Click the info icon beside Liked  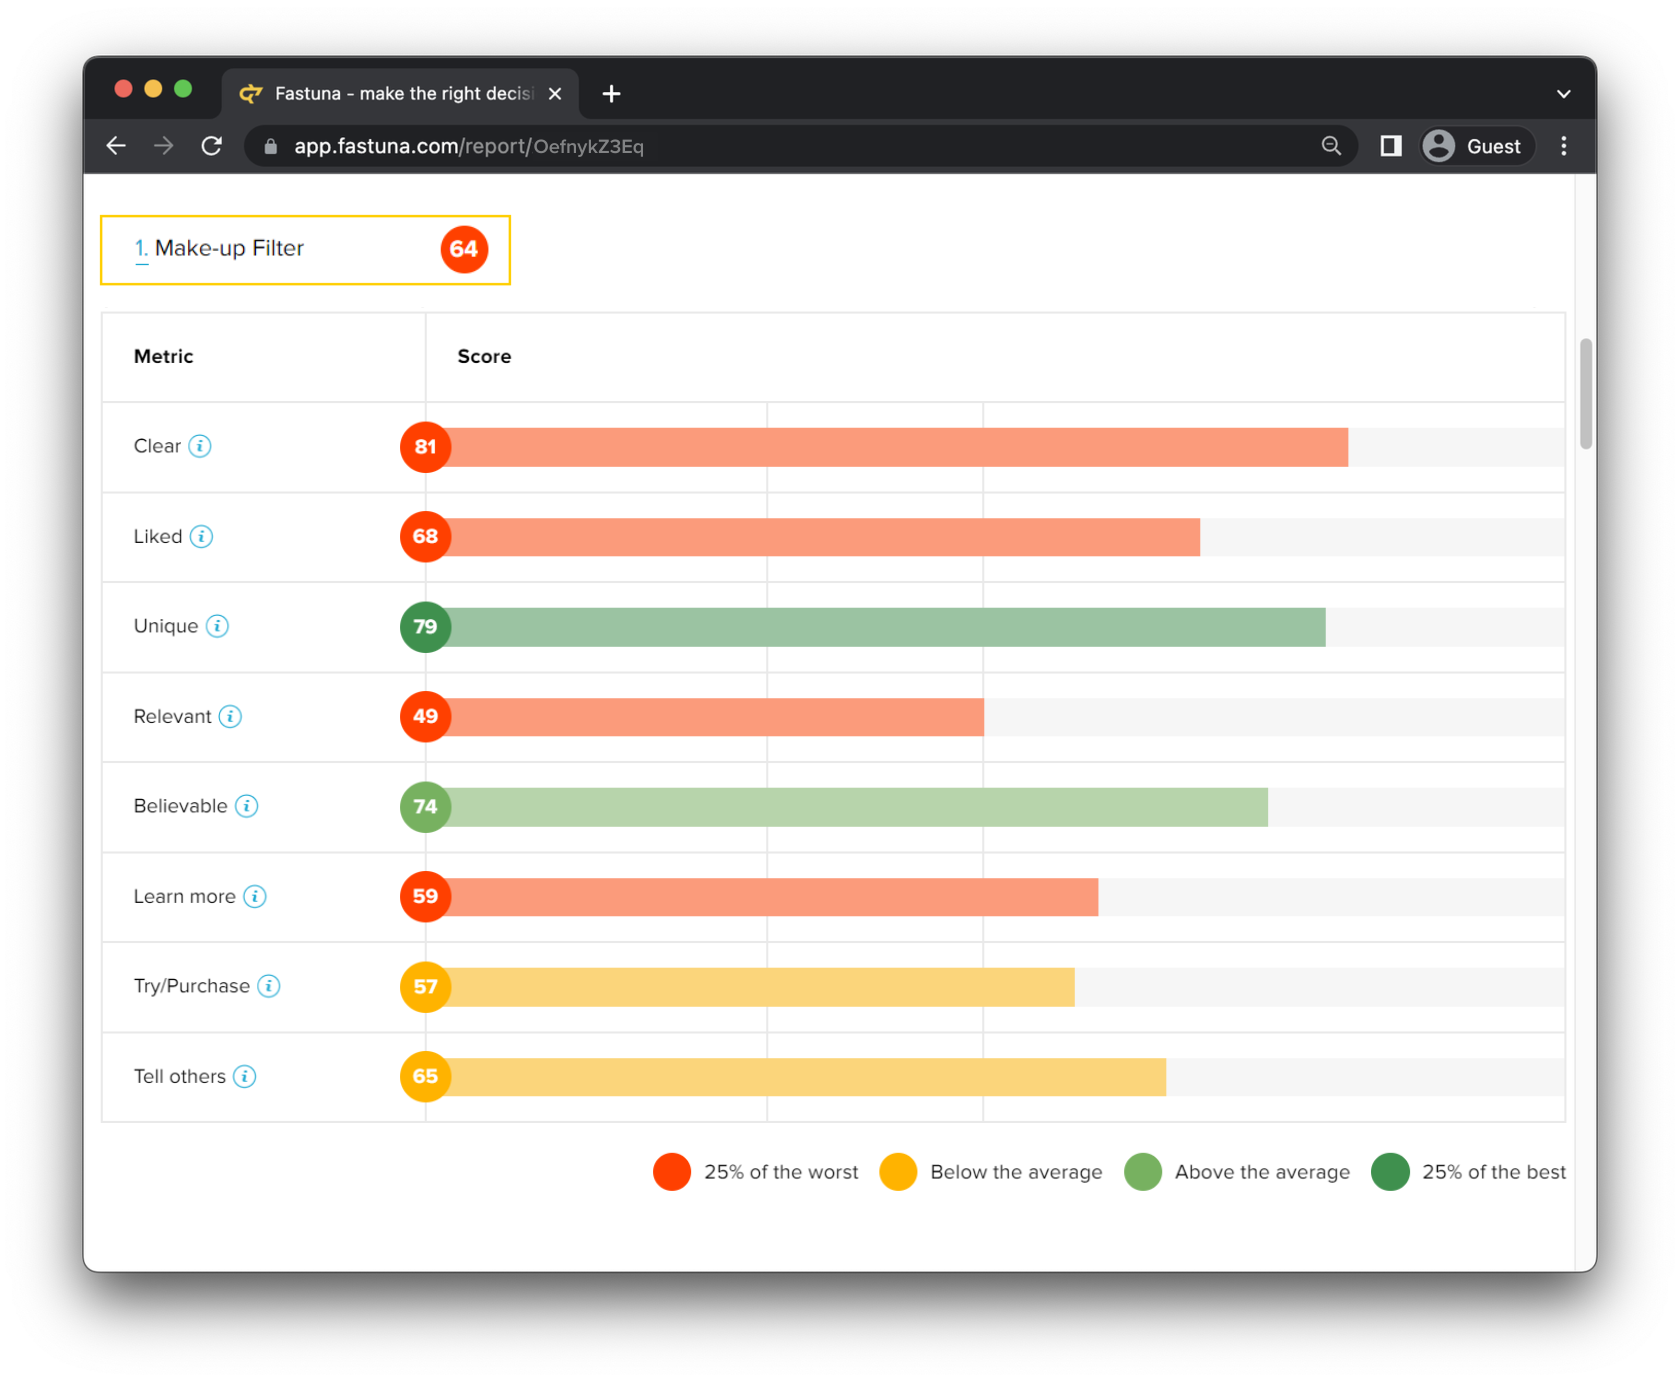(x=202, y=536)
